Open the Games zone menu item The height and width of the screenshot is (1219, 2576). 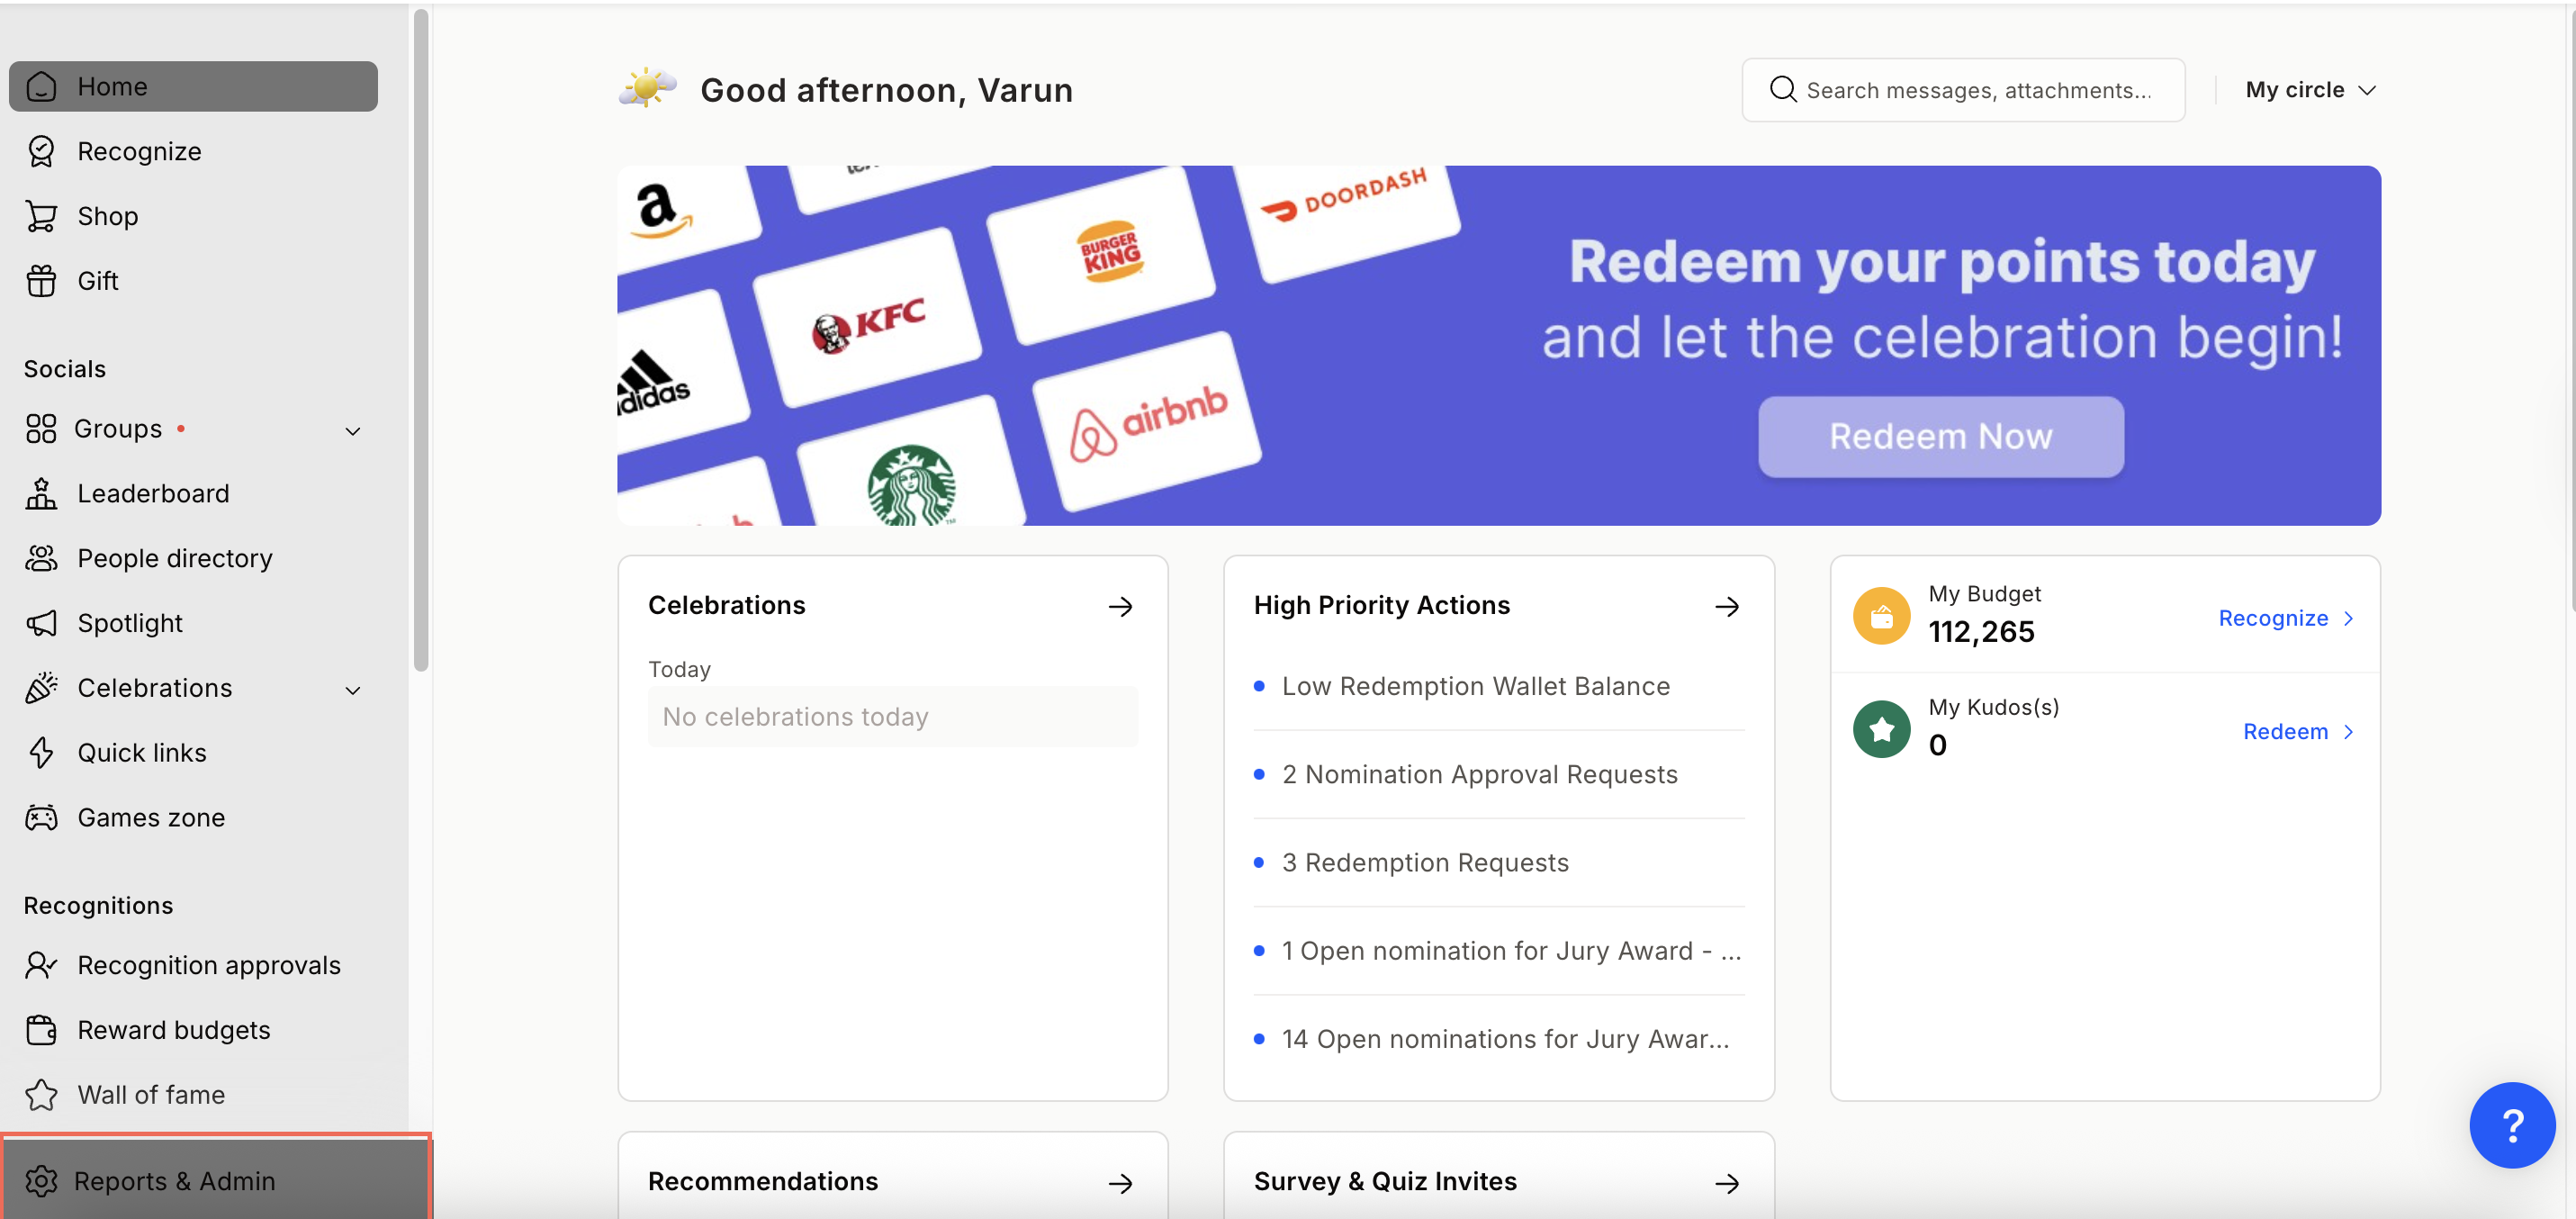193,818
